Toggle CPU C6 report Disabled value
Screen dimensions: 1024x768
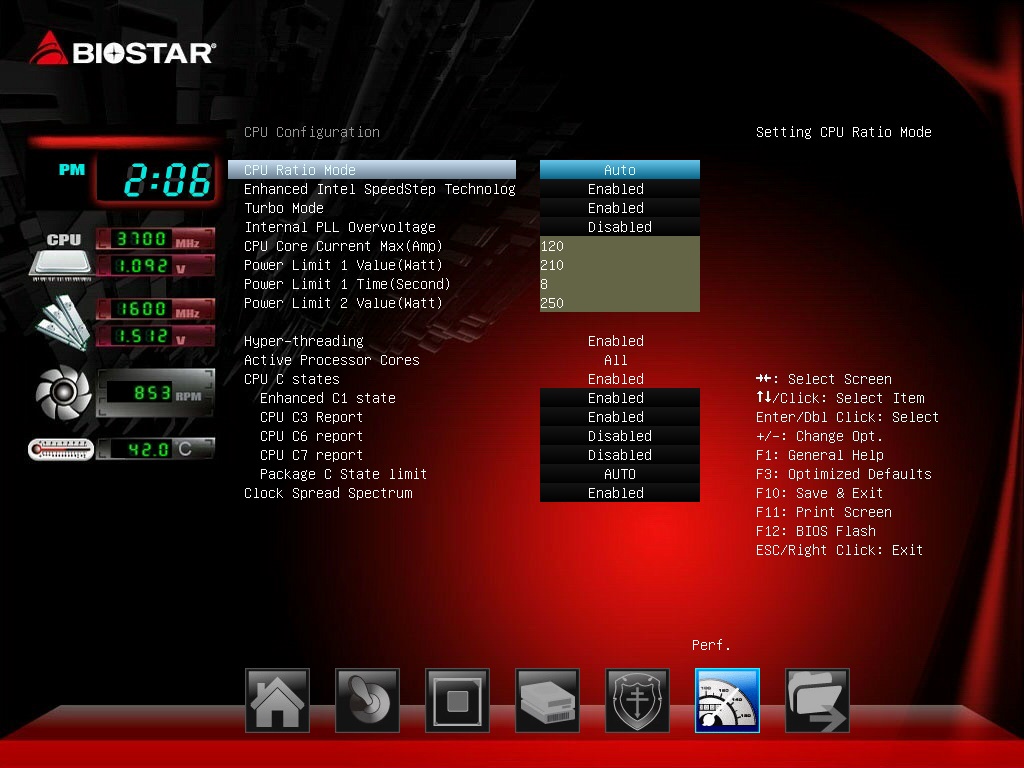pos(620,436)
